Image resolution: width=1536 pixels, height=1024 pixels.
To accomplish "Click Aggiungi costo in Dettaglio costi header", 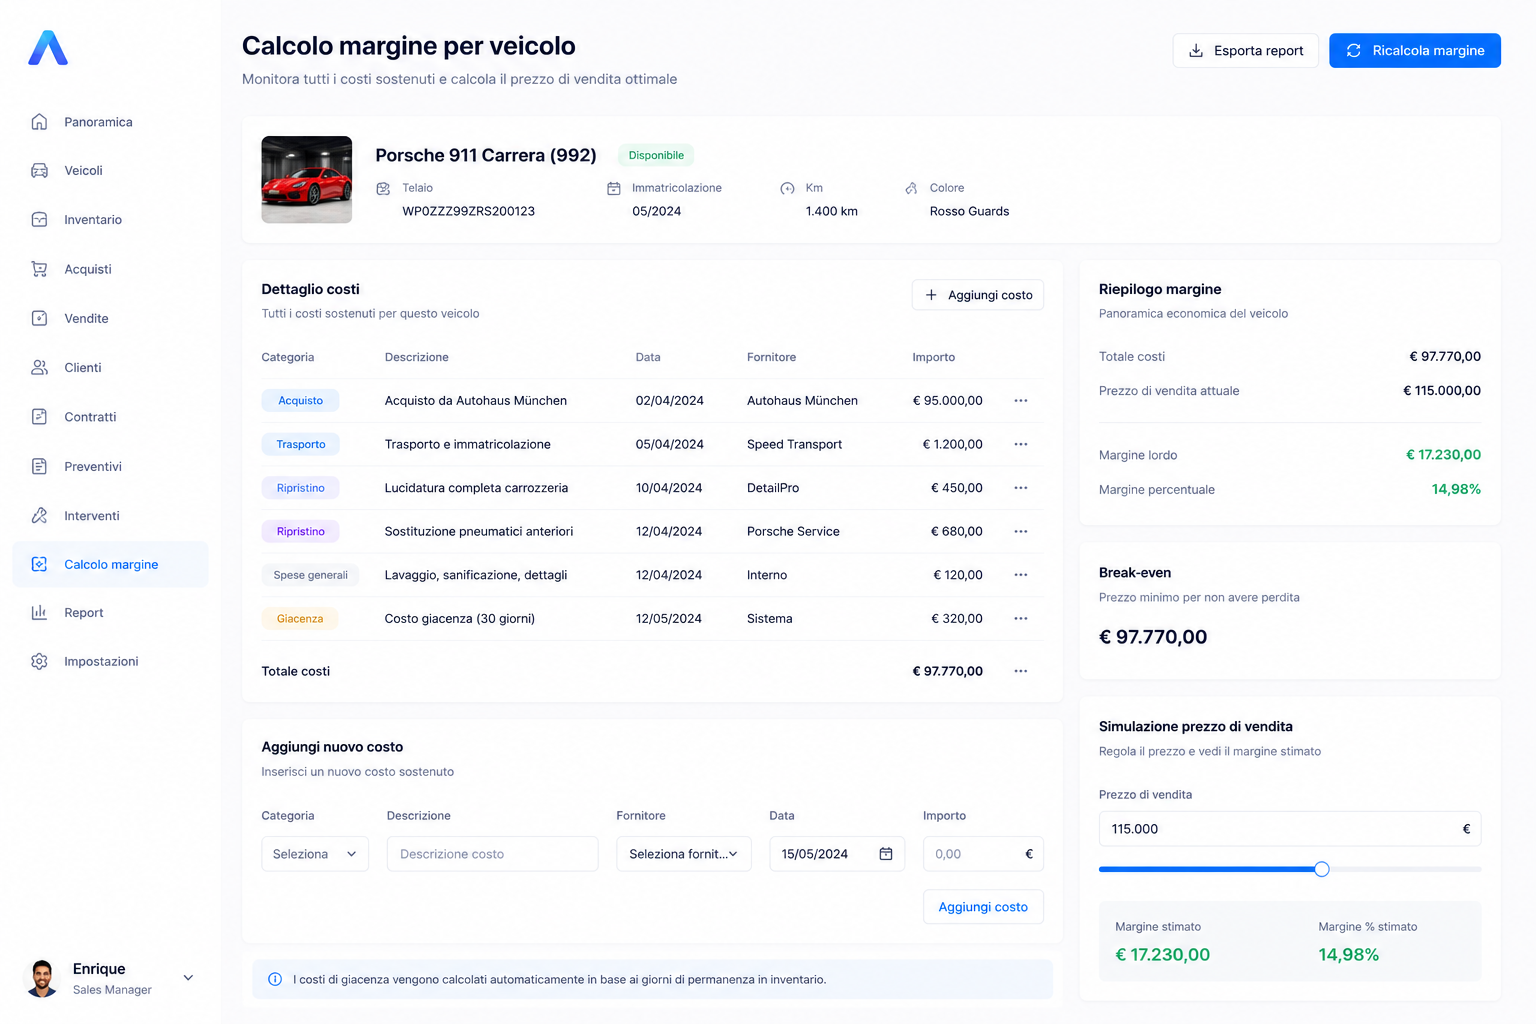I will [x=978, y=295].
